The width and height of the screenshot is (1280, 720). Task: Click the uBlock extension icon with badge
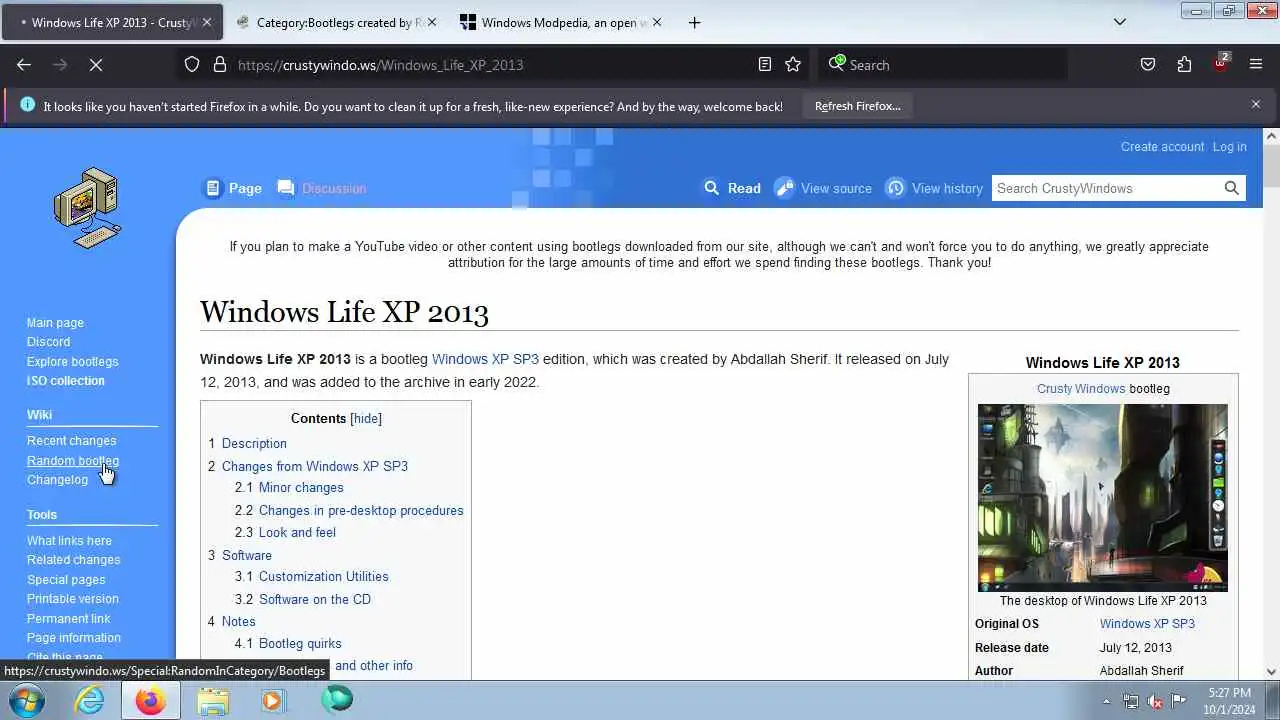click(x=1221, y=63)
